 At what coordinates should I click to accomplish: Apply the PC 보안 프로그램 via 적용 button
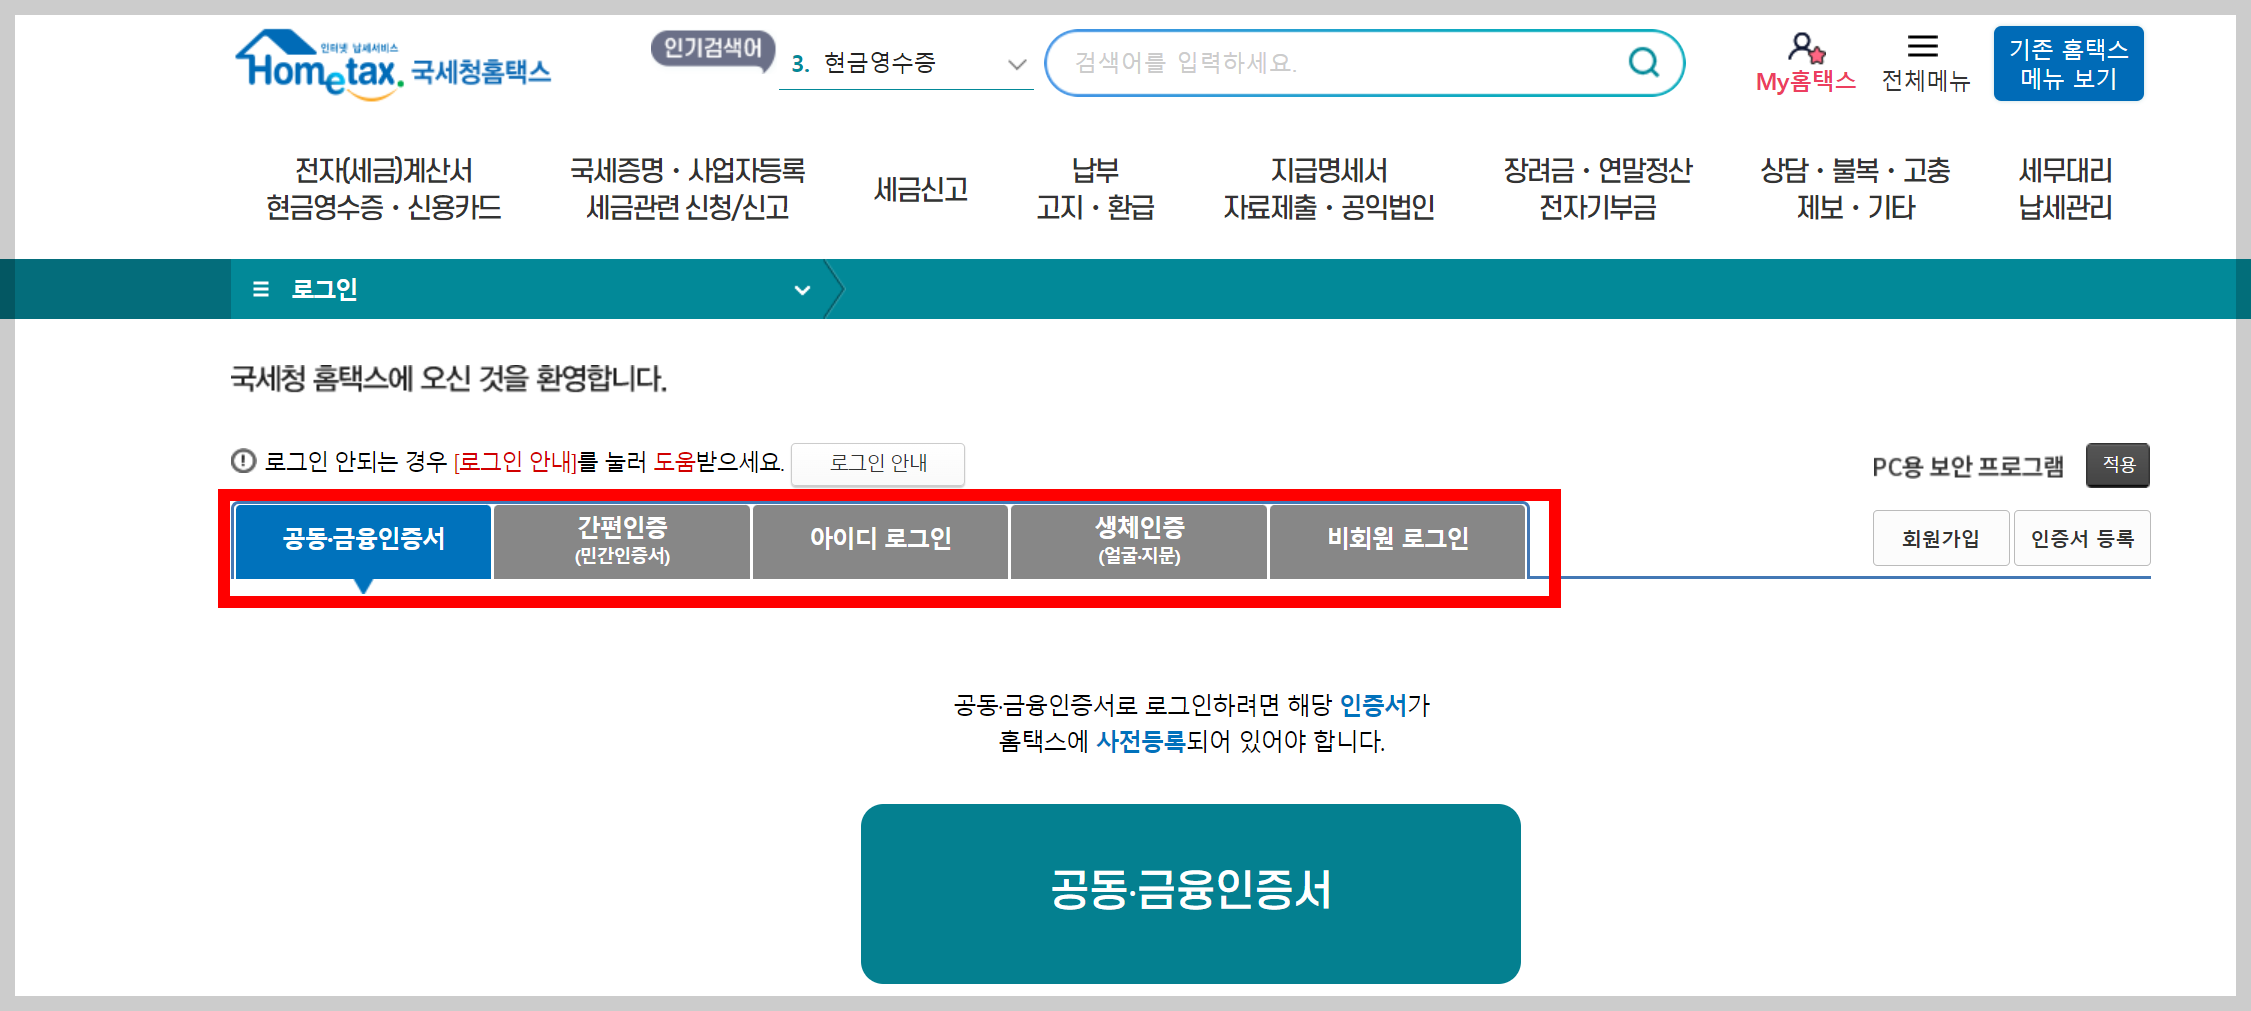[x=2117, y=464]
